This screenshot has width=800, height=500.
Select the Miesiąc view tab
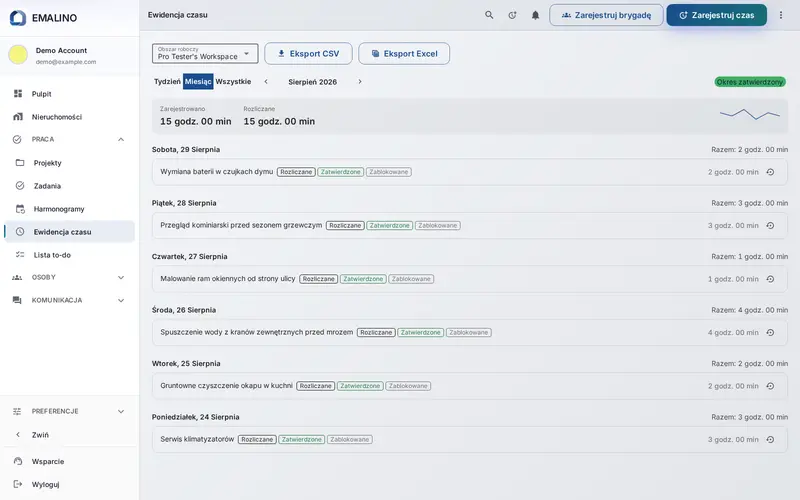198,82
